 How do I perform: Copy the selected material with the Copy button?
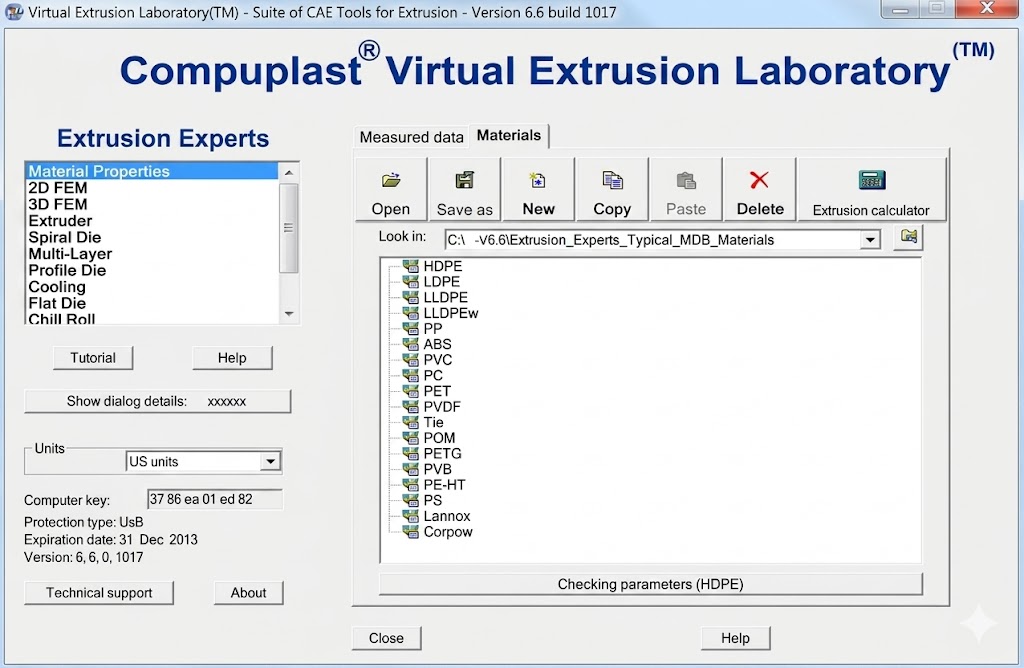click(x=612, y=189)
